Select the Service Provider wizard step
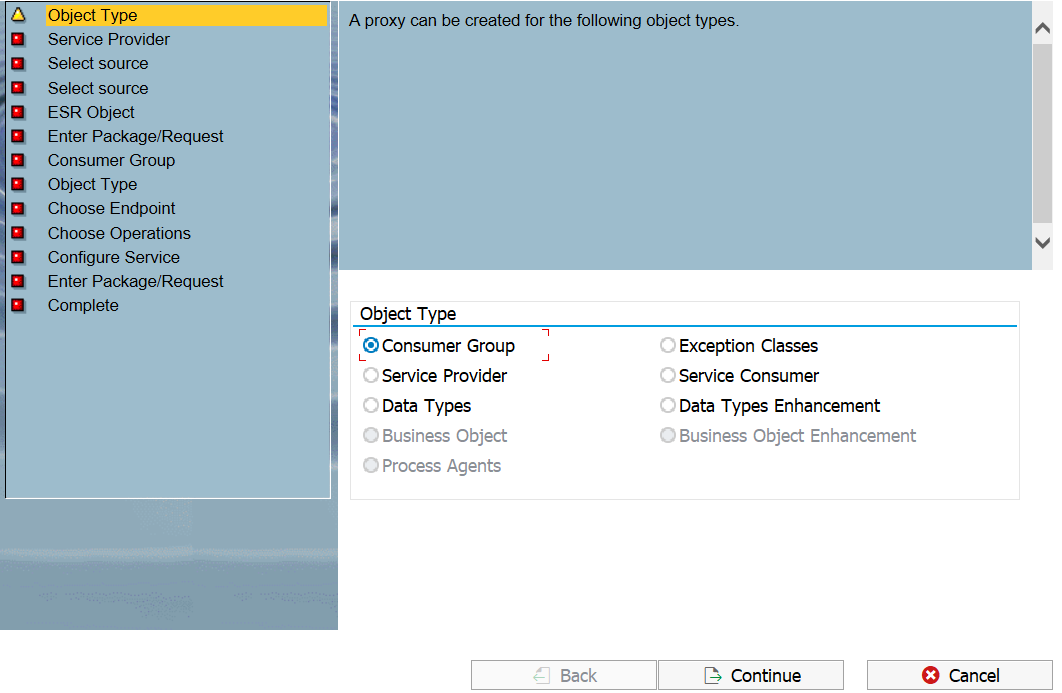The image size is (1062, 693). tap(108, 39)
